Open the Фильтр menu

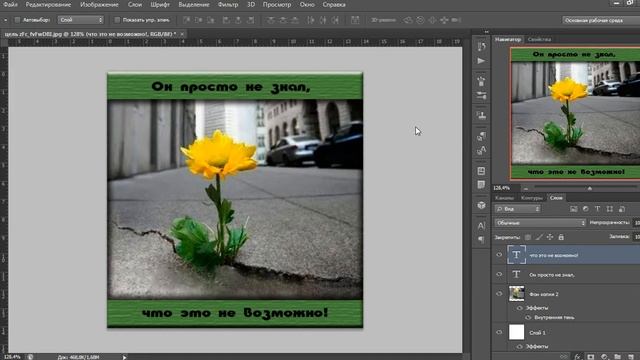(228, 4)
